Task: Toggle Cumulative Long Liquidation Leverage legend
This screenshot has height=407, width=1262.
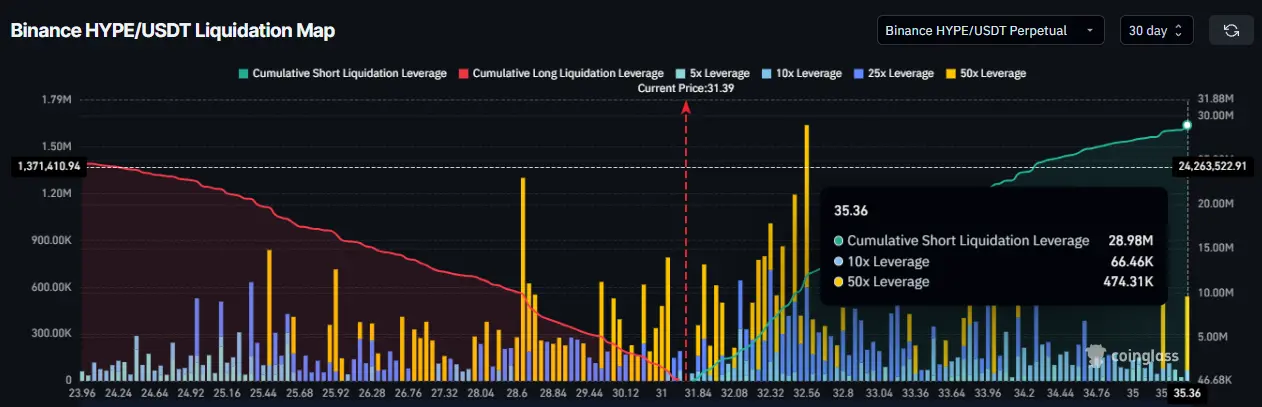Action: [561, 73]
